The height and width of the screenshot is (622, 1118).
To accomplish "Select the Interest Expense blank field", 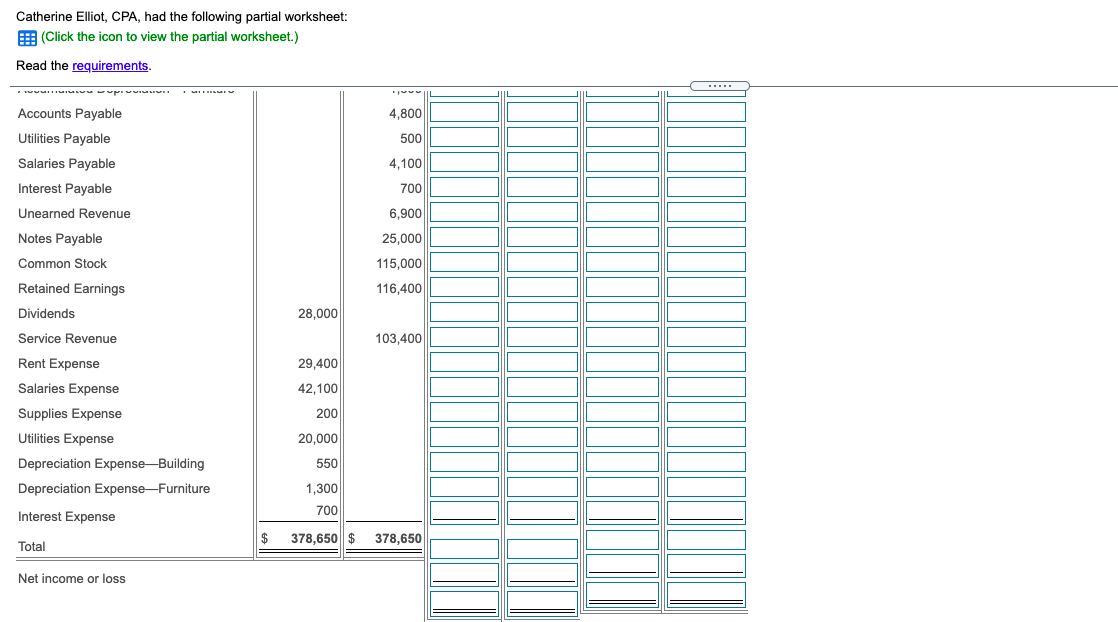I will tap(464, 511).
